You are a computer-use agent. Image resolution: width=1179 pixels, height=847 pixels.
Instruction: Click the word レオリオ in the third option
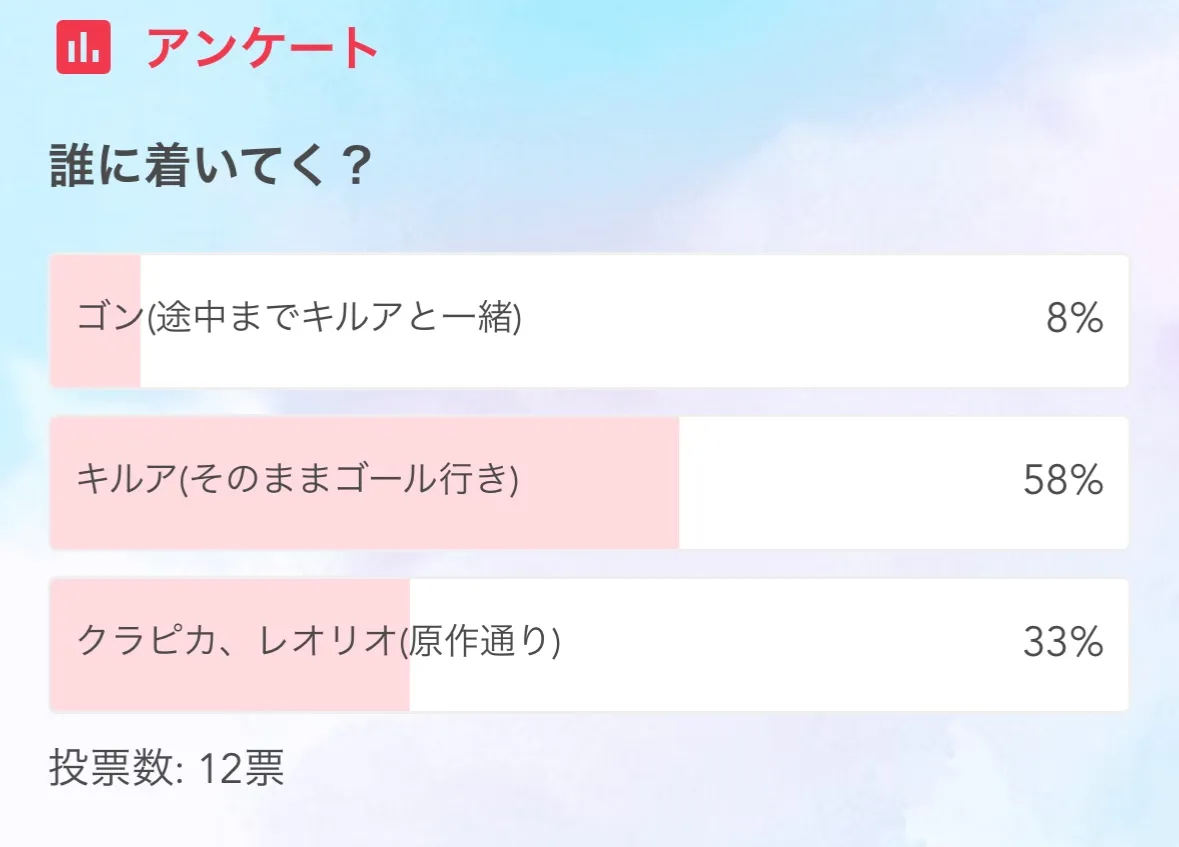[328, 642]
